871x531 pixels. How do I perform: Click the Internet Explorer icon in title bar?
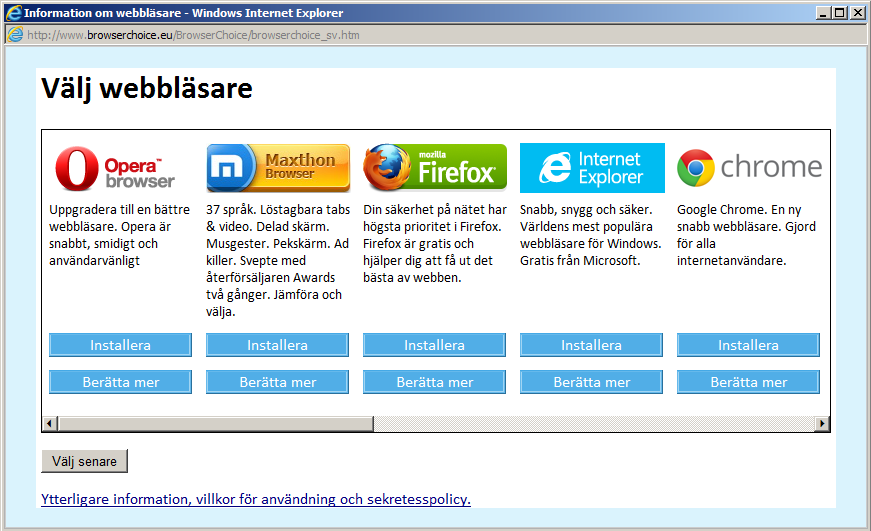11,13
